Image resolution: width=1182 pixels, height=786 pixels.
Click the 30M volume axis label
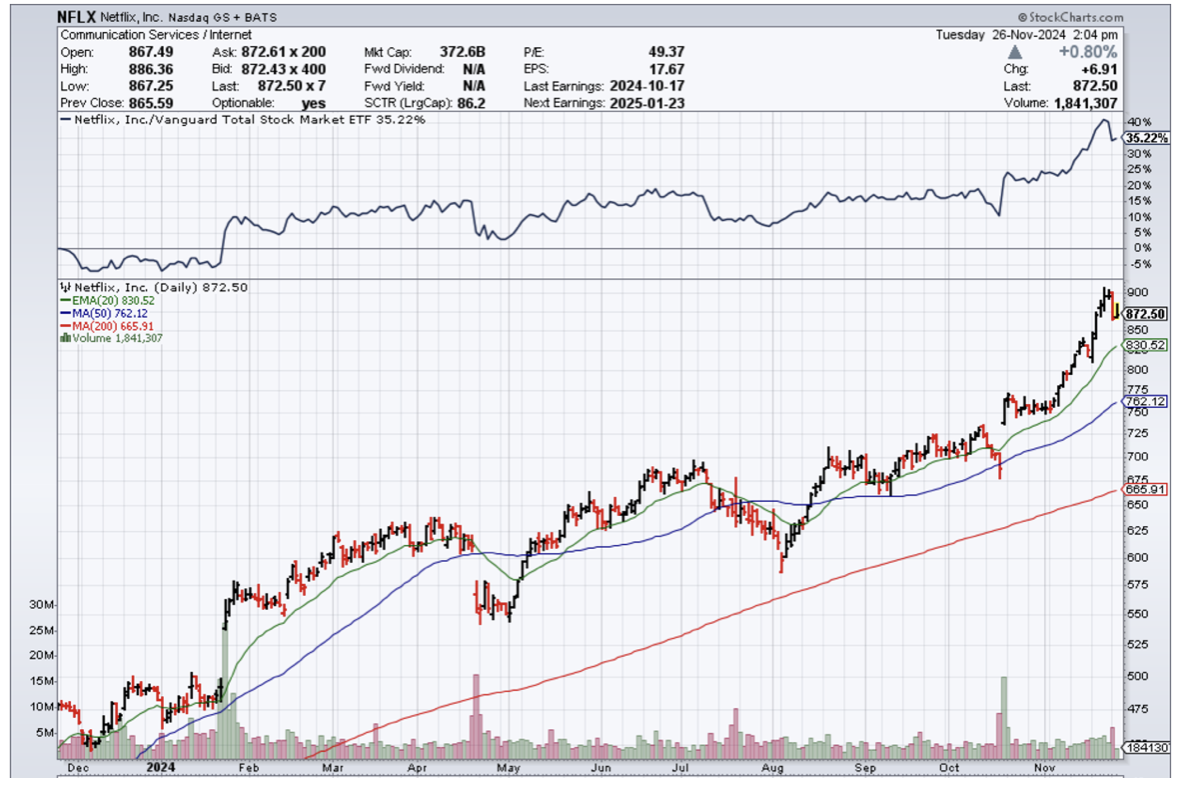(41, 604)
